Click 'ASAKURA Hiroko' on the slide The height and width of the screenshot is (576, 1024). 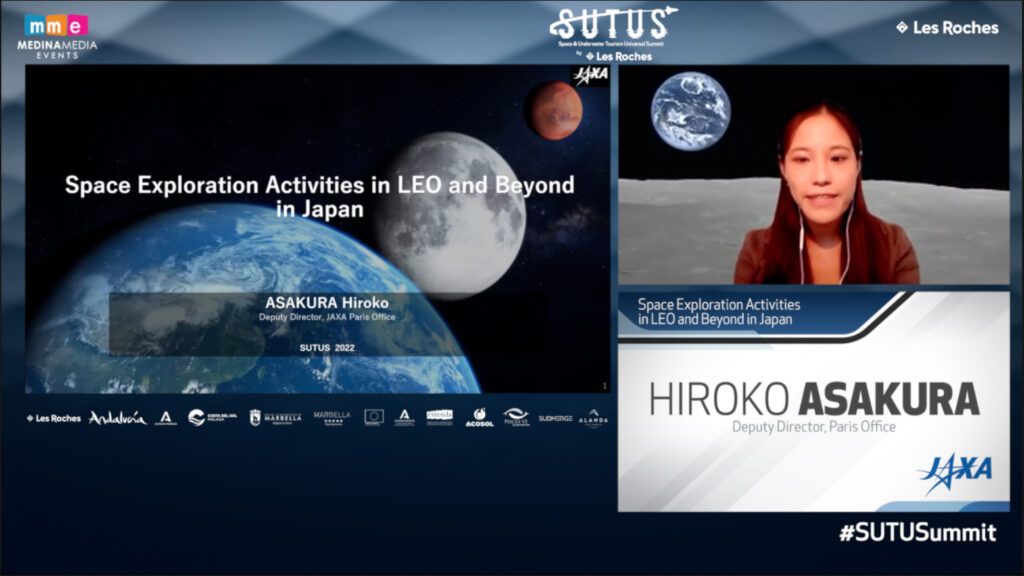327,302
